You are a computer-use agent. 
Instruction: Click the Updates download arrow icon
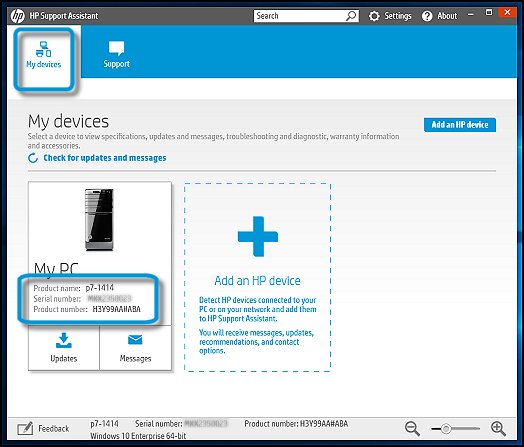63,340
